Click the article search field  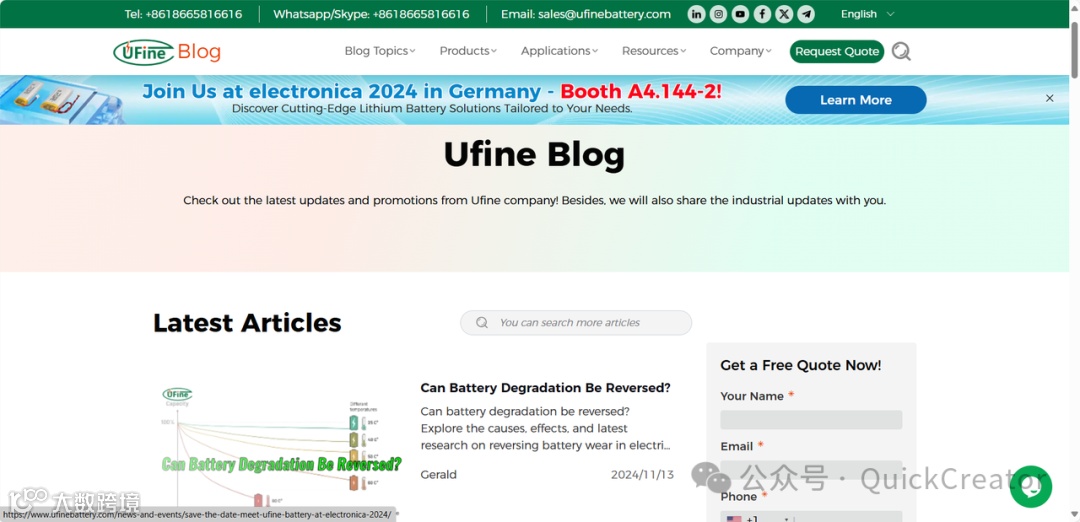(576, 322)
